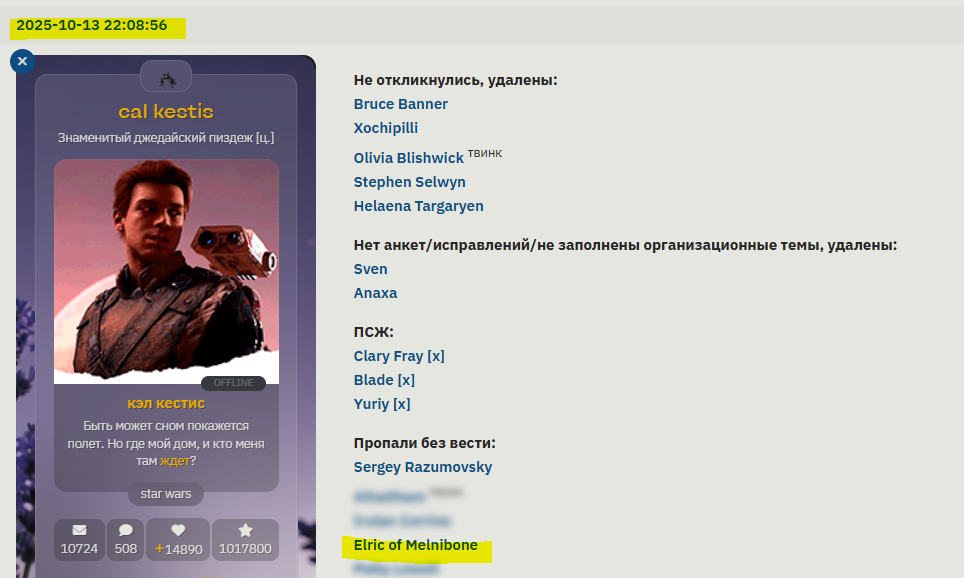This screenshot has height=578, width=964.
Task: Click the твинк superscript near Olivia Blishwick
Action: (485, 153)
